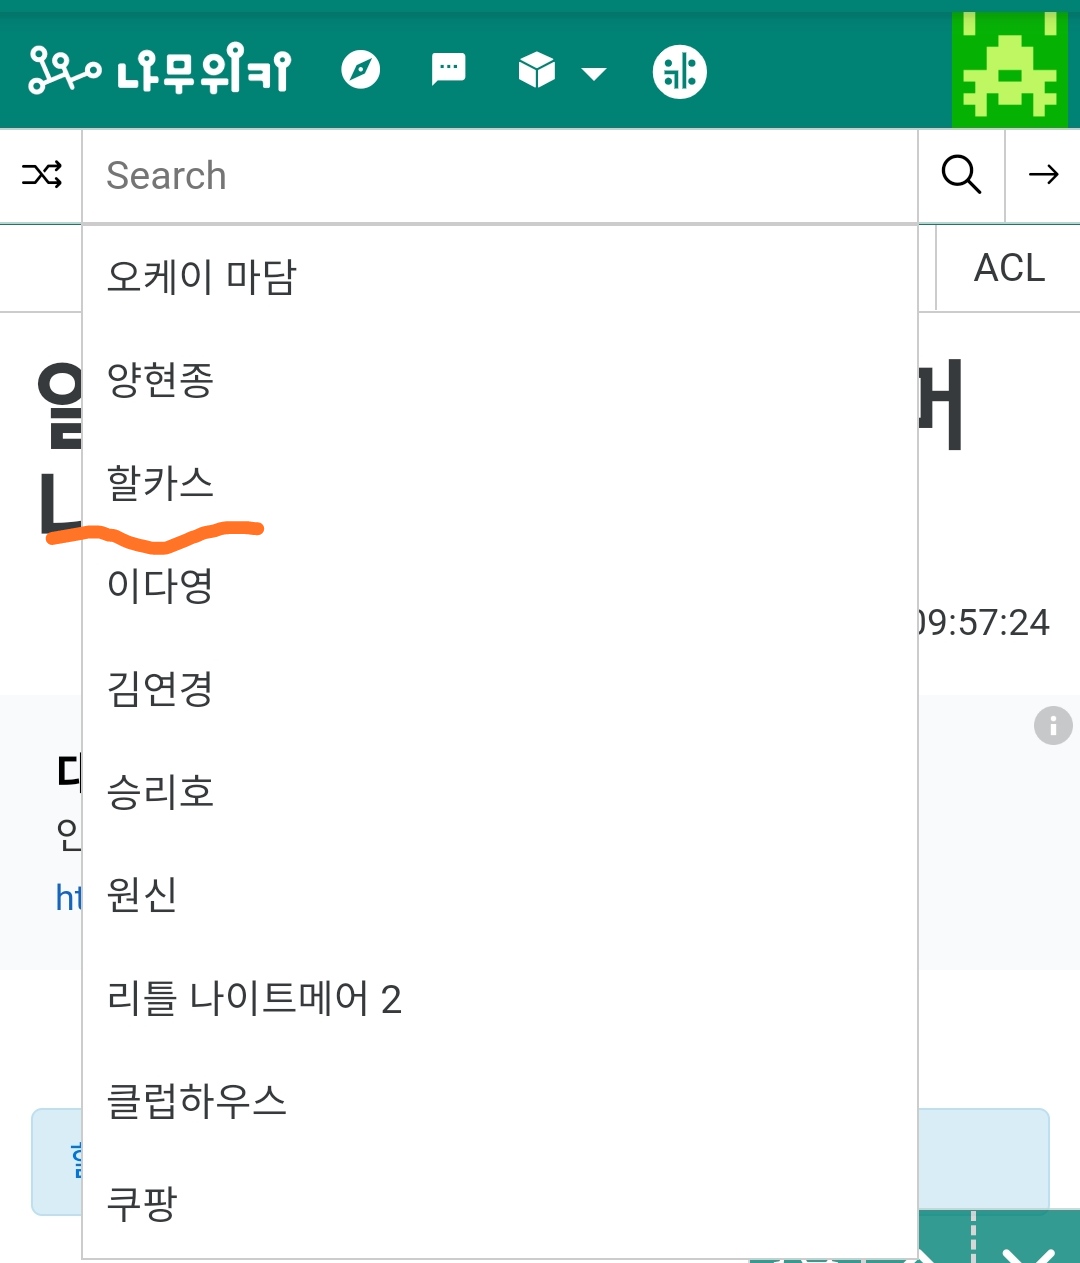This screenshot has height=1263, width=1080.
Task: Open the ACL tab
Action: click(x=1009, y=268)
